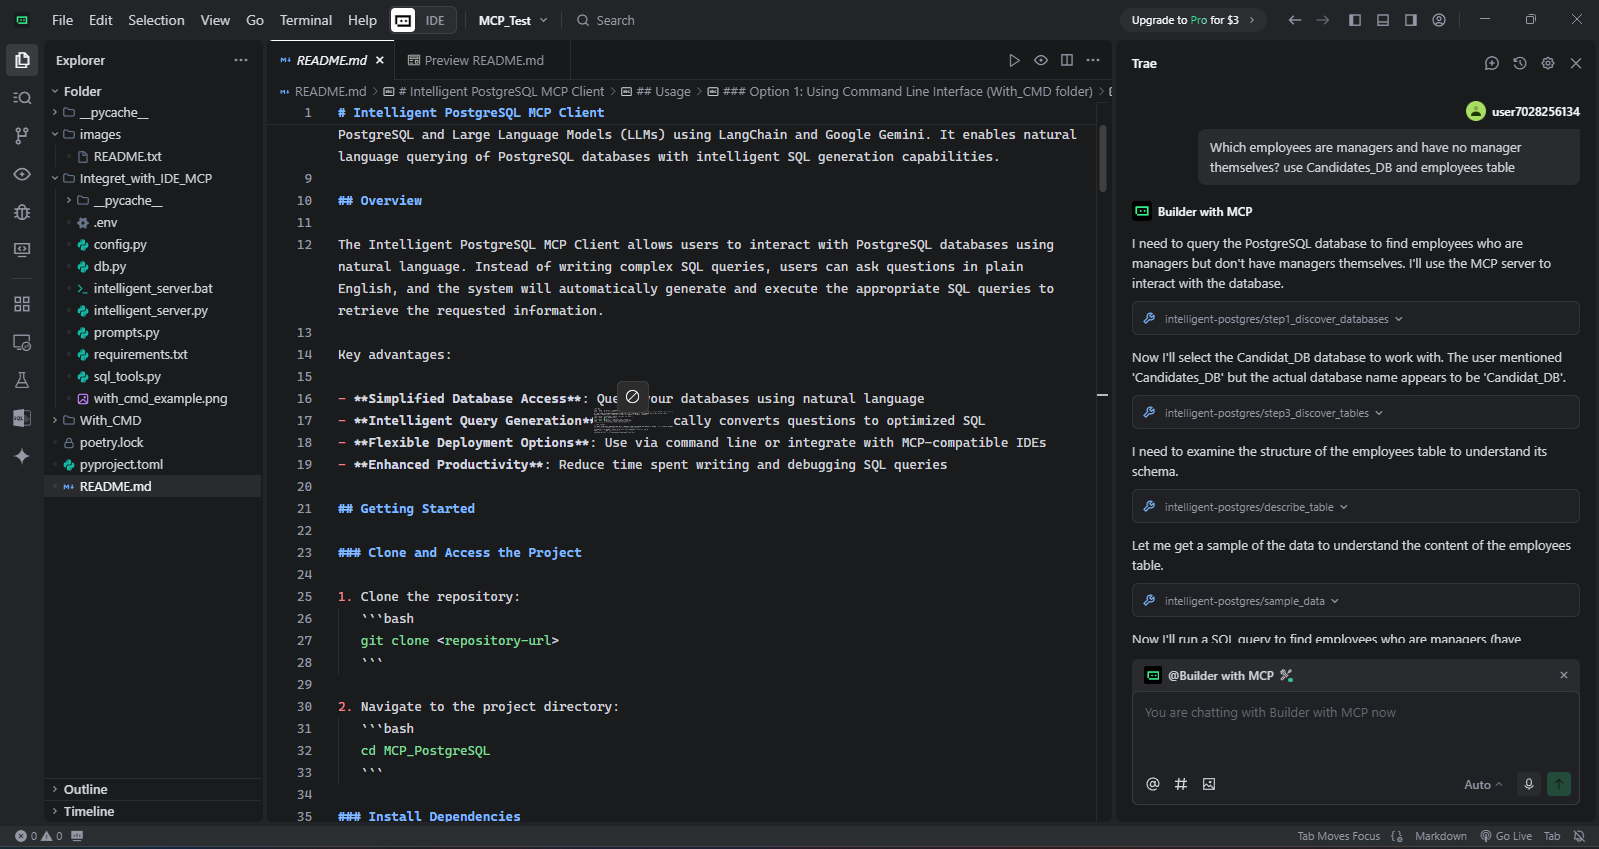
Task: Open the Search view in activity bar
Action: coord(22,98)
